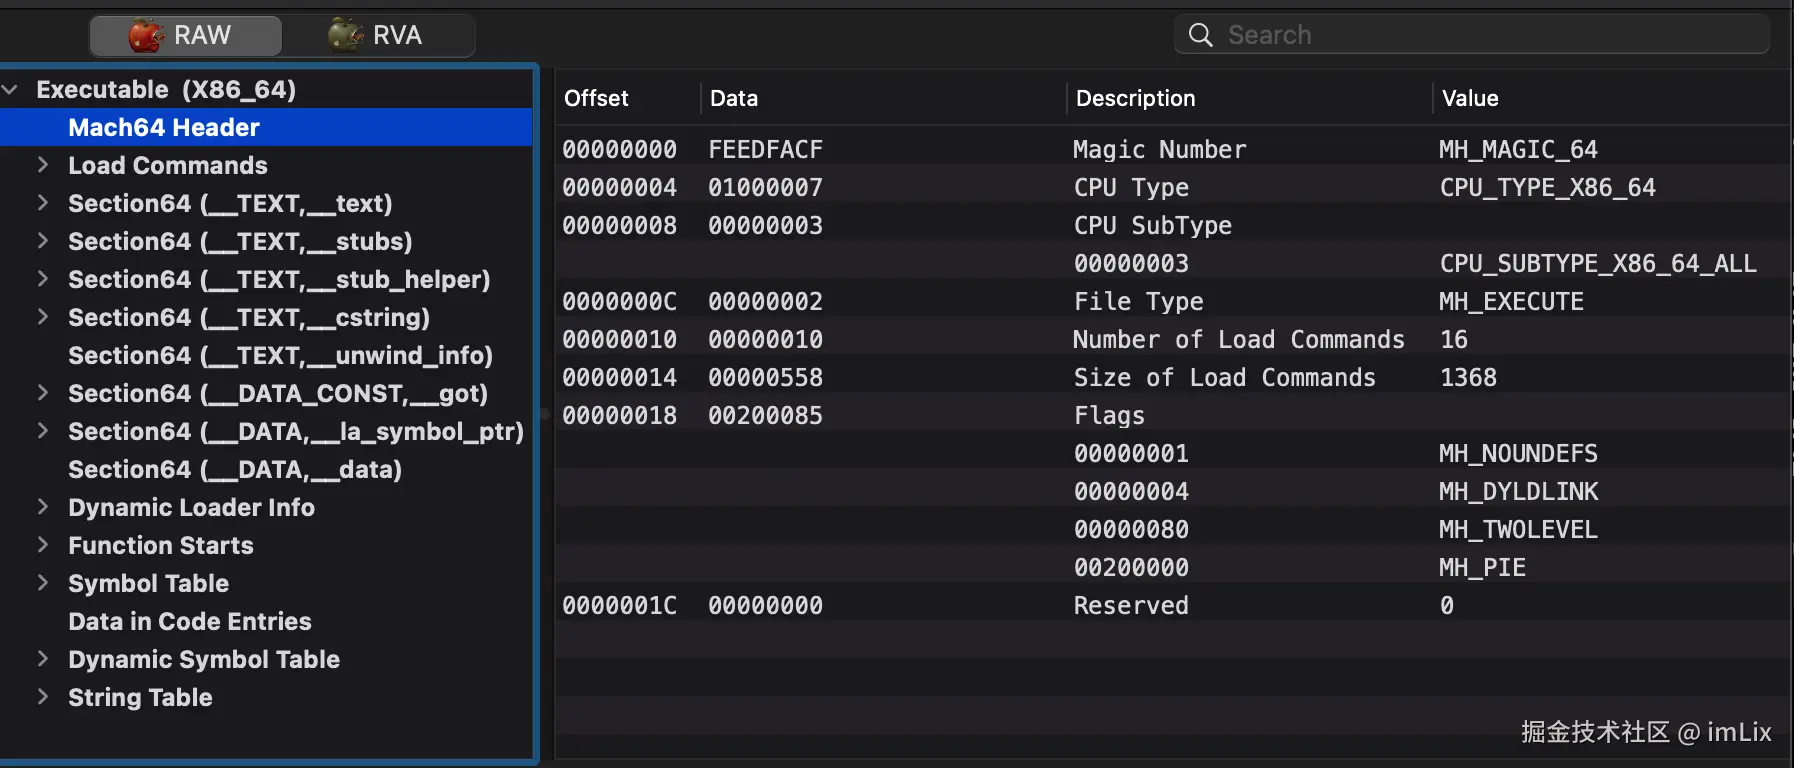This screenshot has height=768, width=1794.
Task: Expand the Load Commands node
Action: tap(43, 165)
